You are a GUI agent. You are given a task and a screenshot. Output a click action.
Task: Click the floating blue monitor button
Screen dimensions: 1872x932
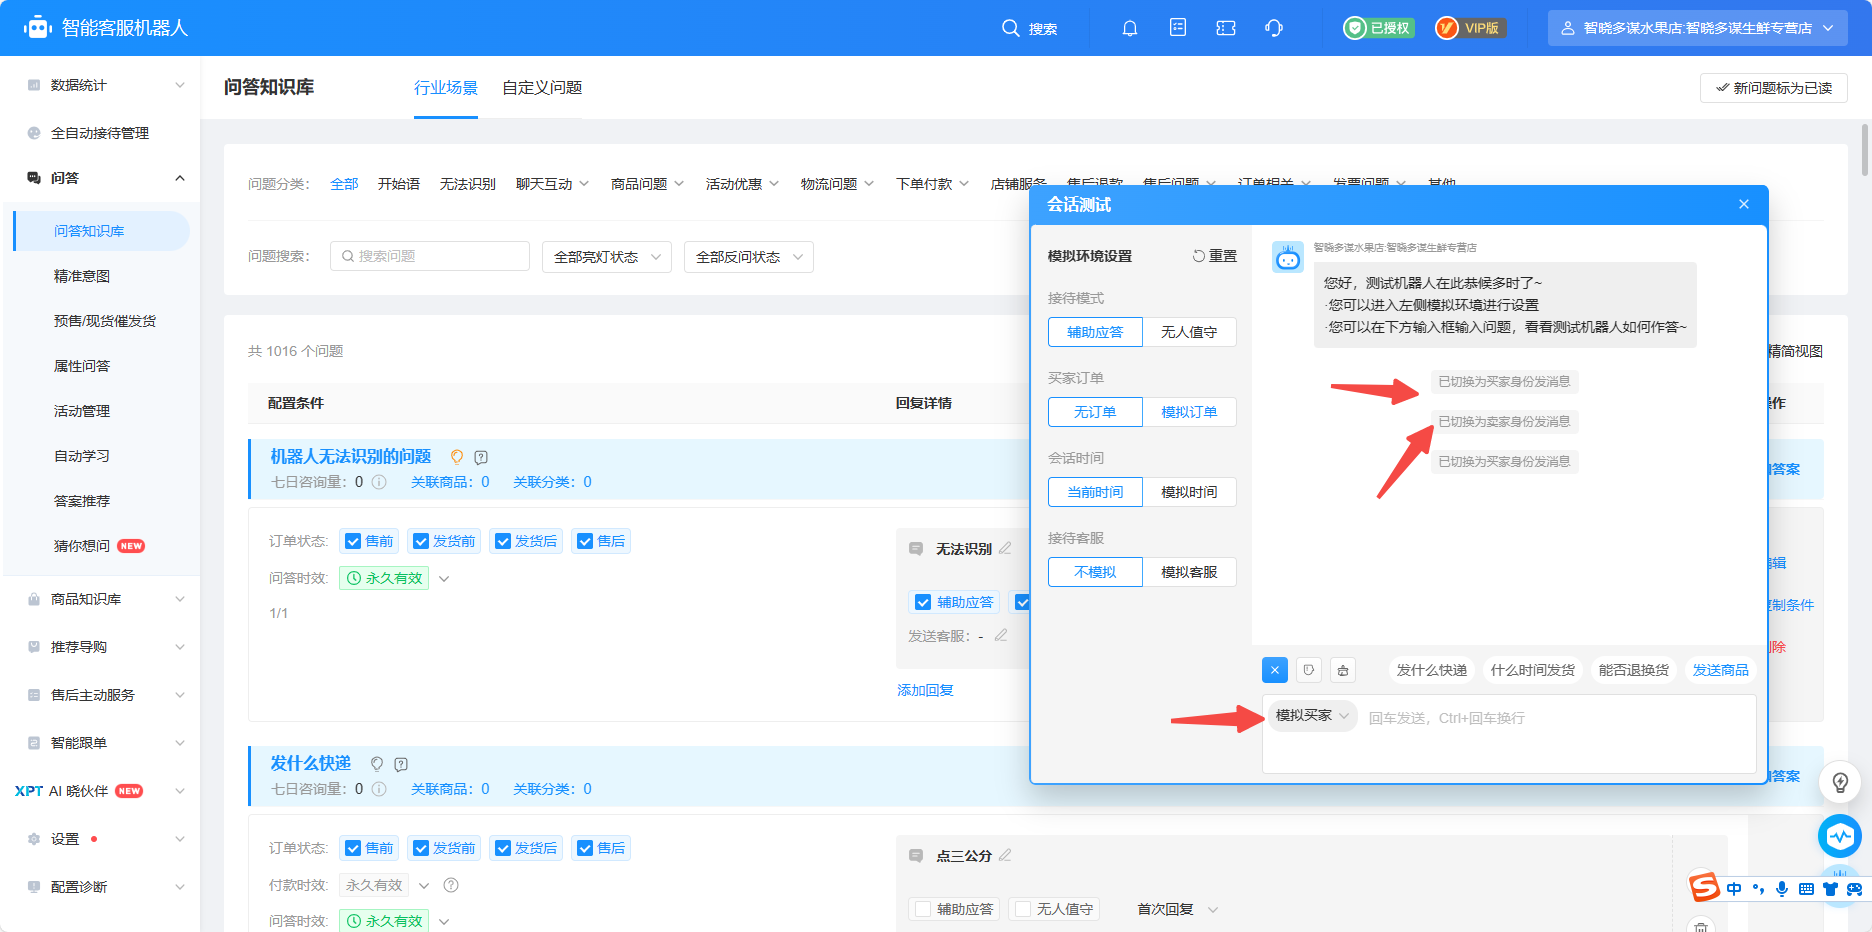[x=1840, y=836]
